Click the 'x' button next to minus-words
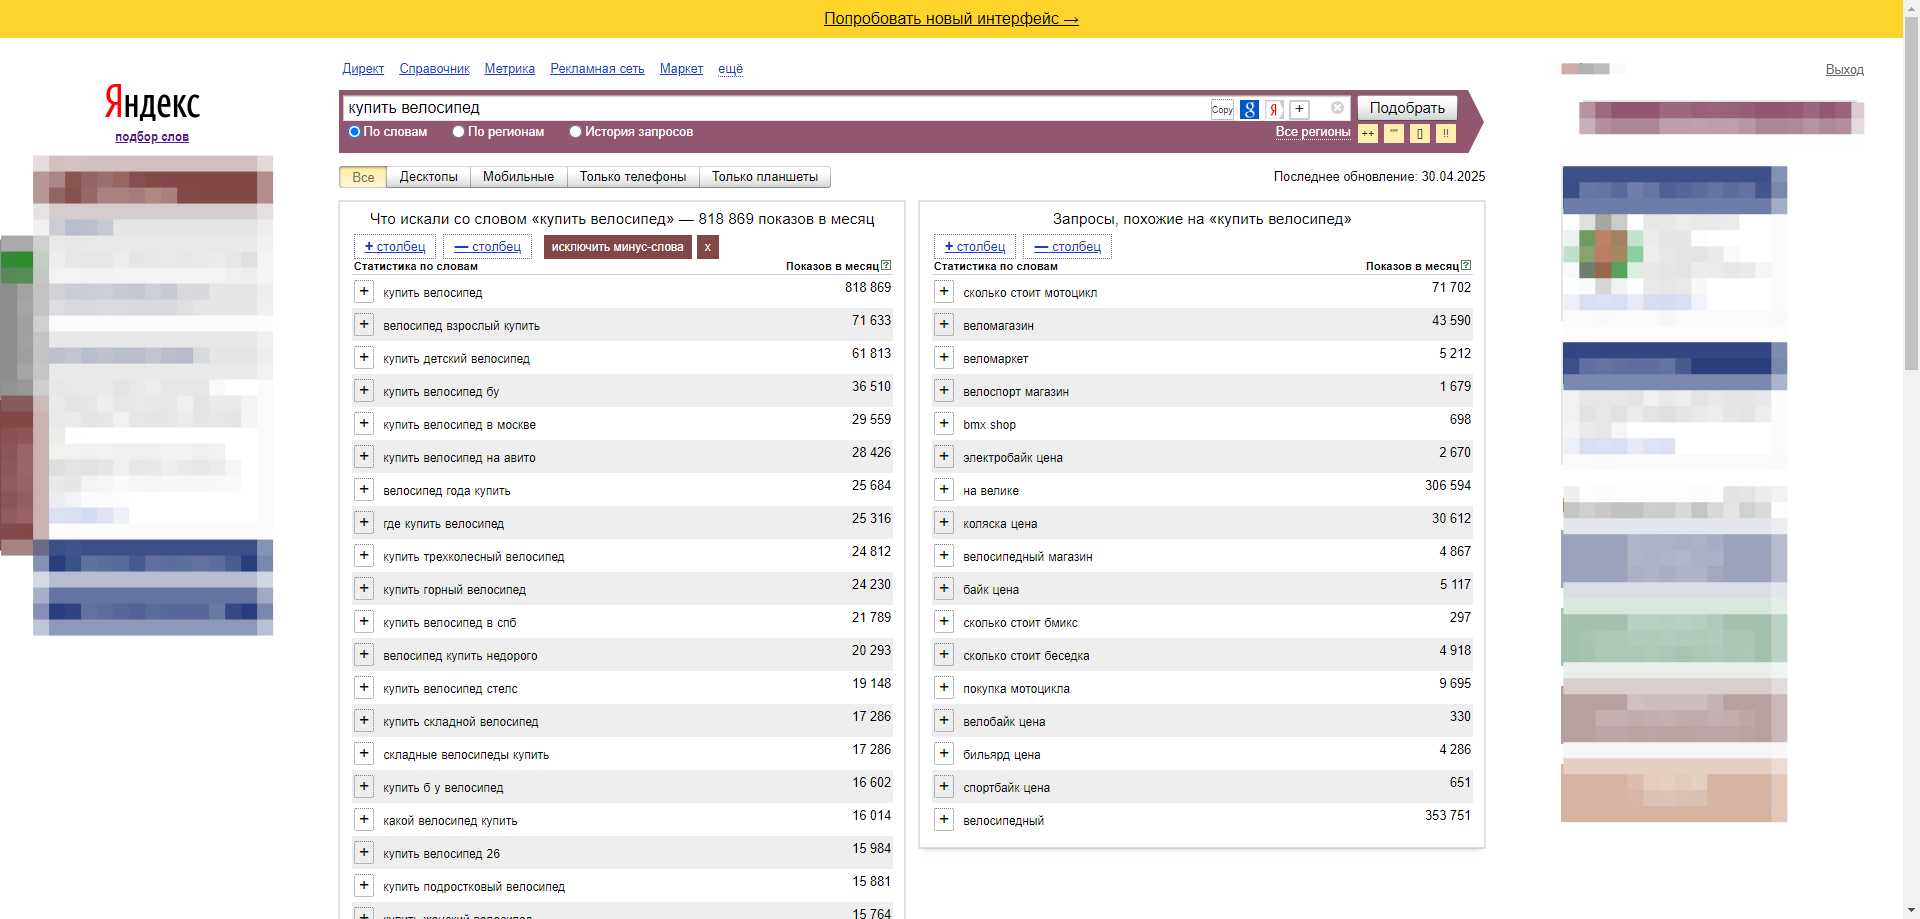1920x919 pixels. [x=707, y=247]
